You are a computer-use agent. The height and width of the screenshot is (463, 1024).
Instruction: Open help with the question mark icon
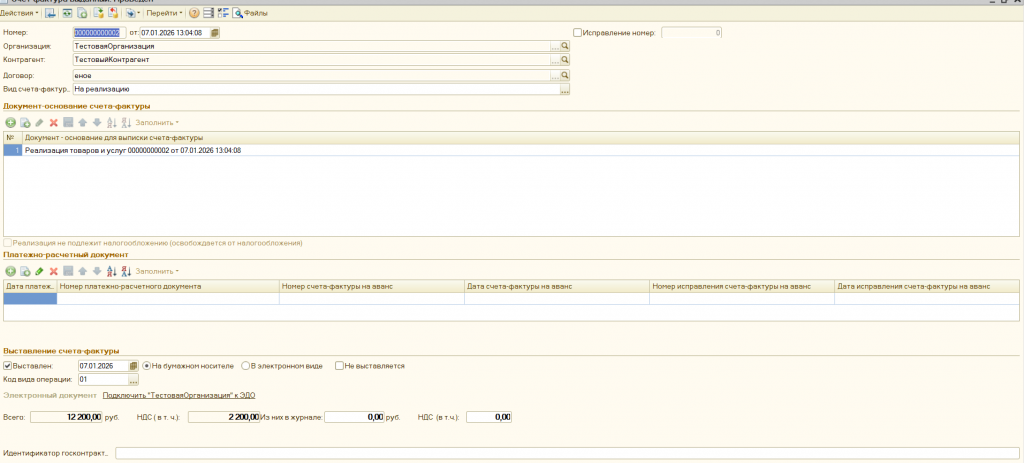pos(194,13)
